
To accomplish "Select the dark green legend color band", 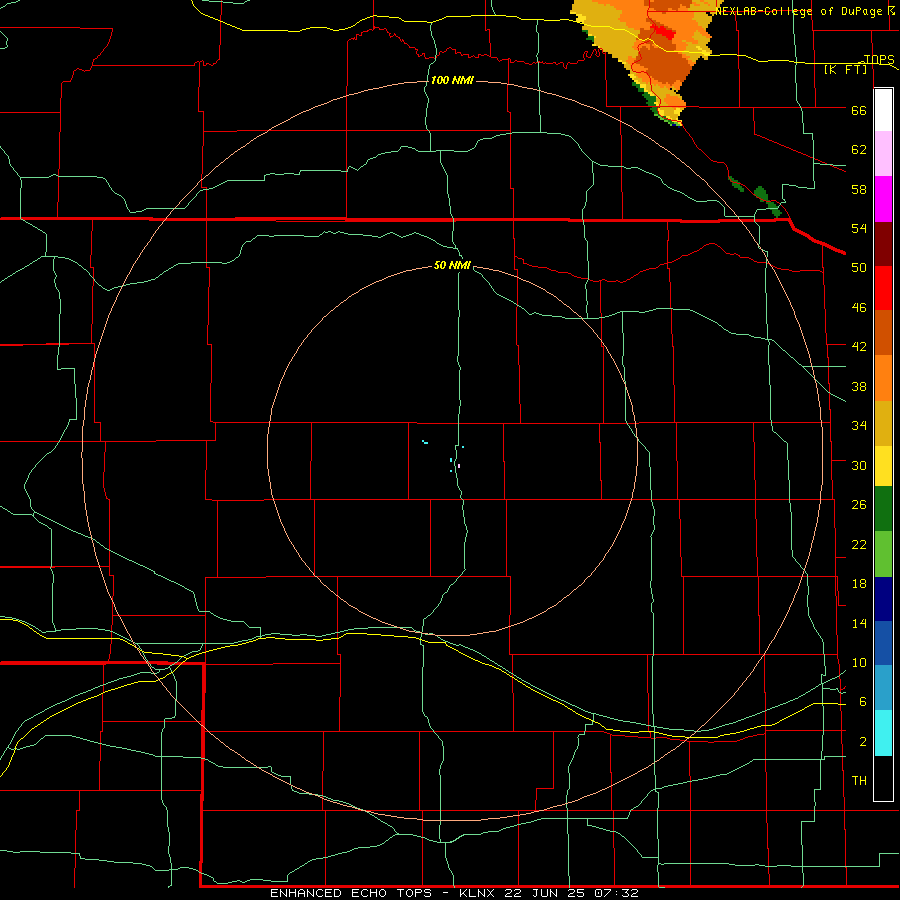I will pos(883,508).
